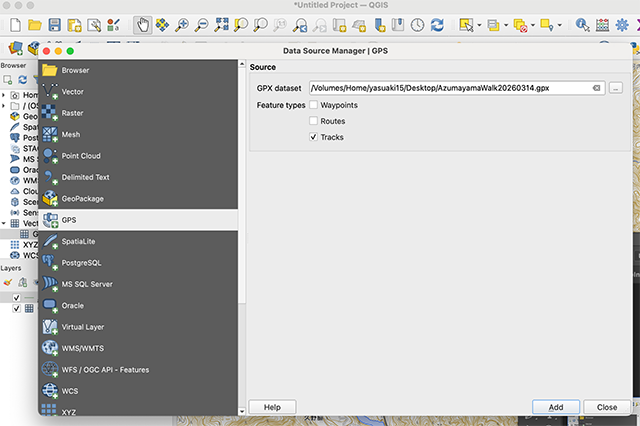Toggle the first layer's visibility checkbox
The width and height of the screenshot is (640, 426).
pyautogui.click(x=16, y=297)
